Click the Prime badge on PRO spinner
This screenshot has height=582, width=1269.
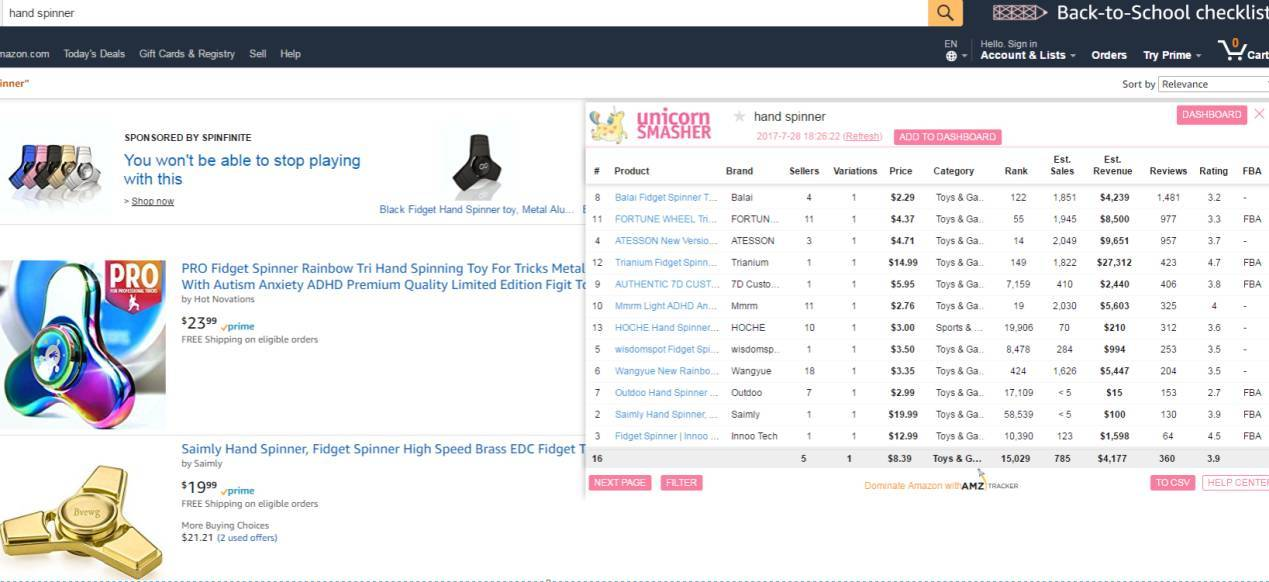pyautogui.click(x=238, y=326)
